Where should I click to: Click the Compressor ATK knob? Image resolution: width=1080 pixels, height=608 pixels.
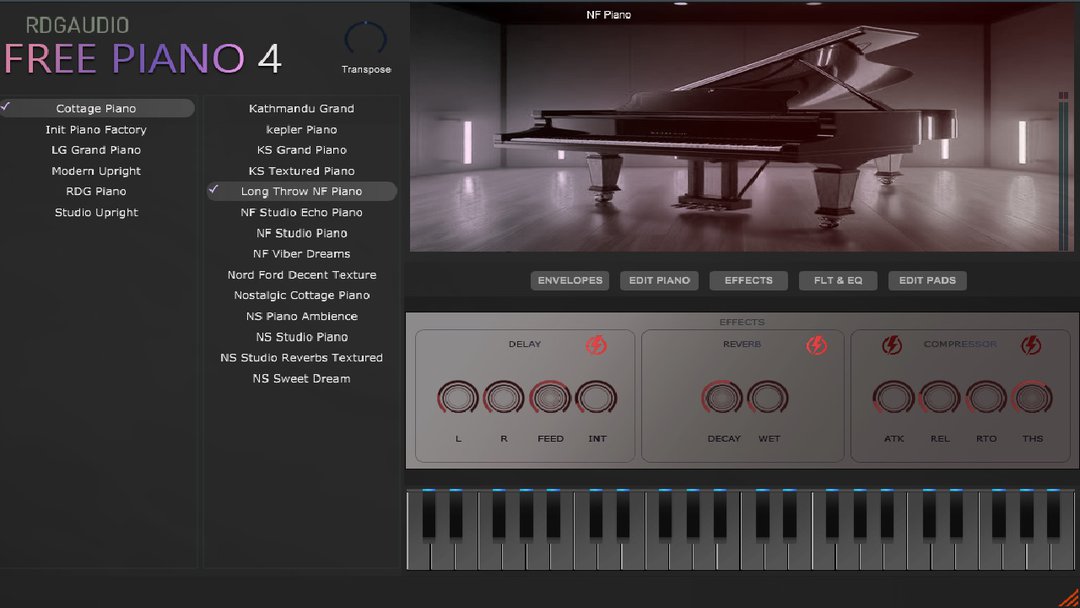pos(892,397)
